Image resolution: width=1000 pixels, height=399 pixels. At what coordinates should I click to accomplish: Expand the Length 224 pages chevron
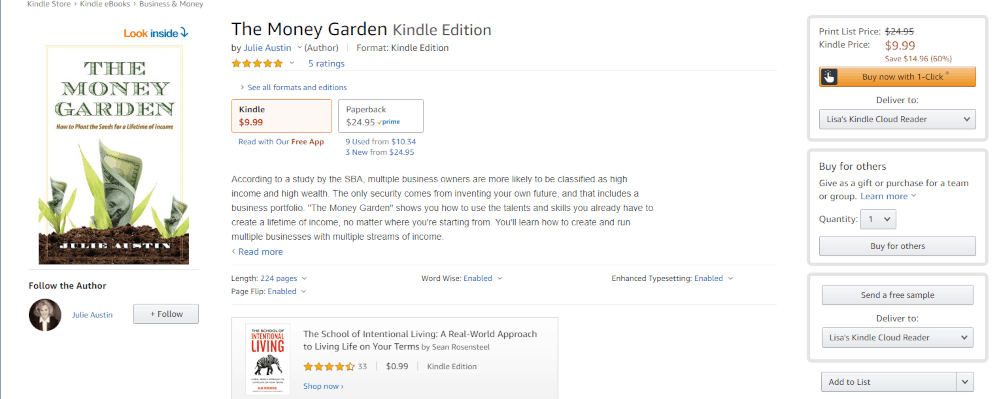(x=304, y=279)
